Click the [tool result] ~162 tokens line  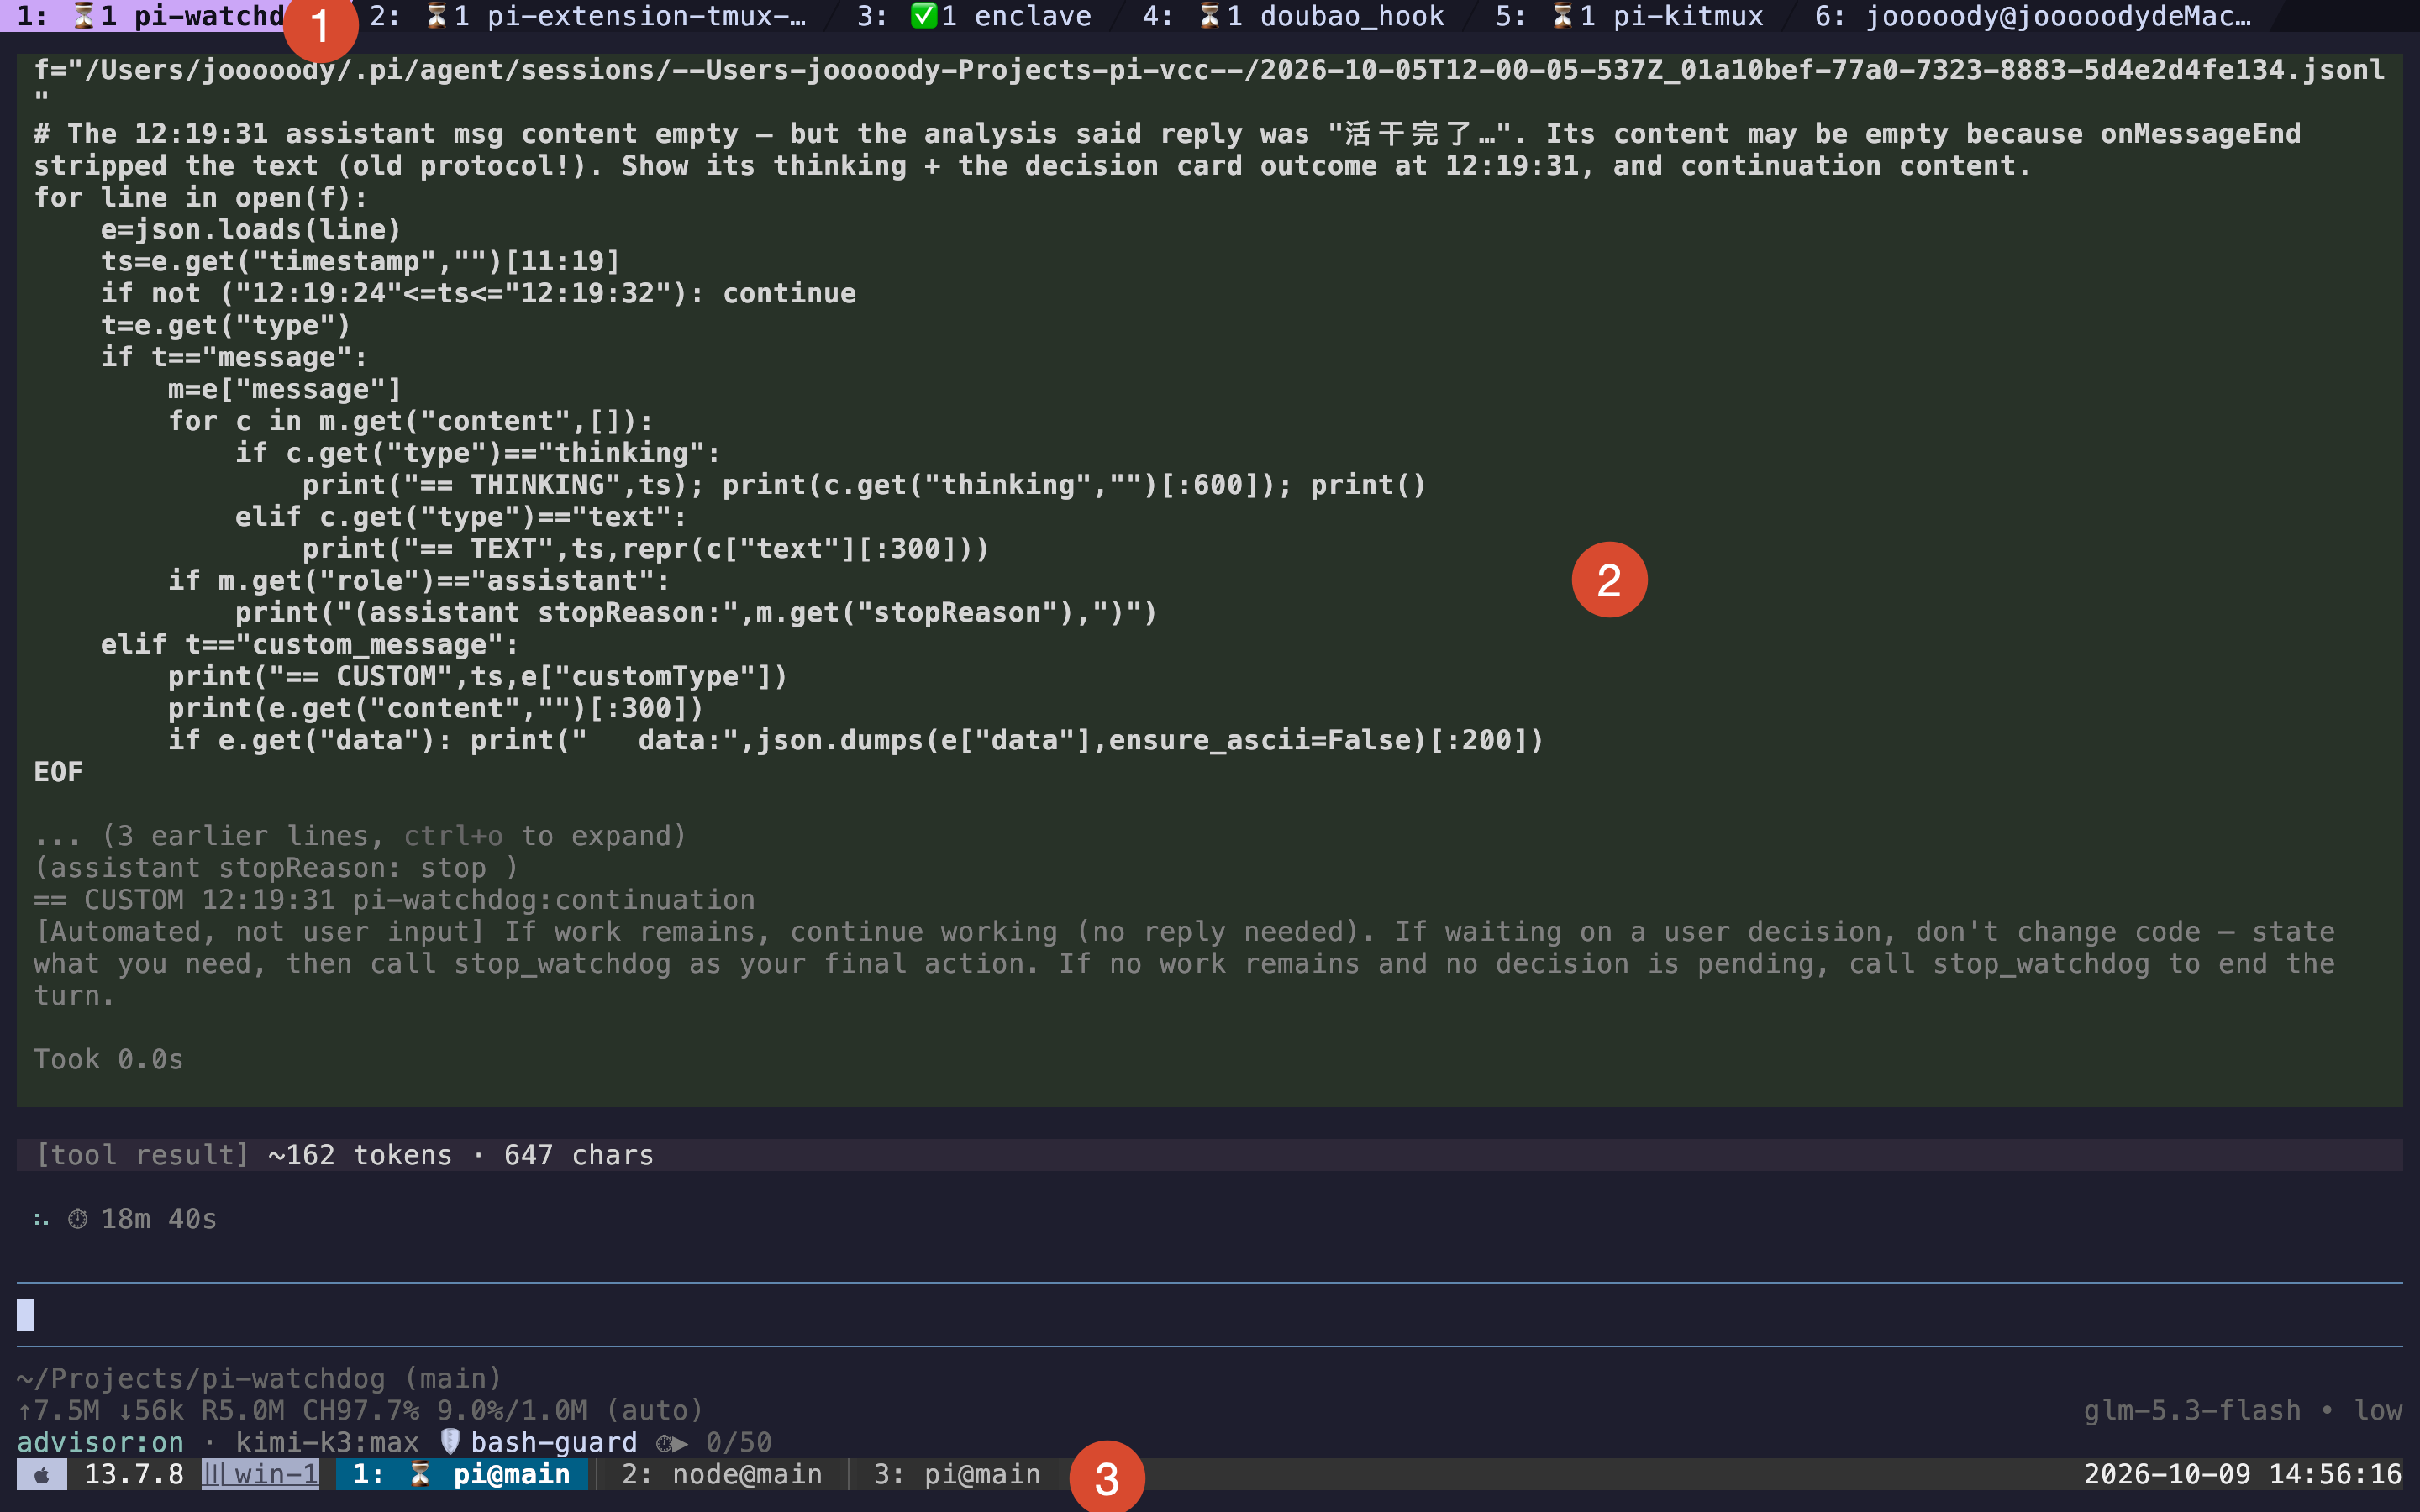click(1210, 1155)
